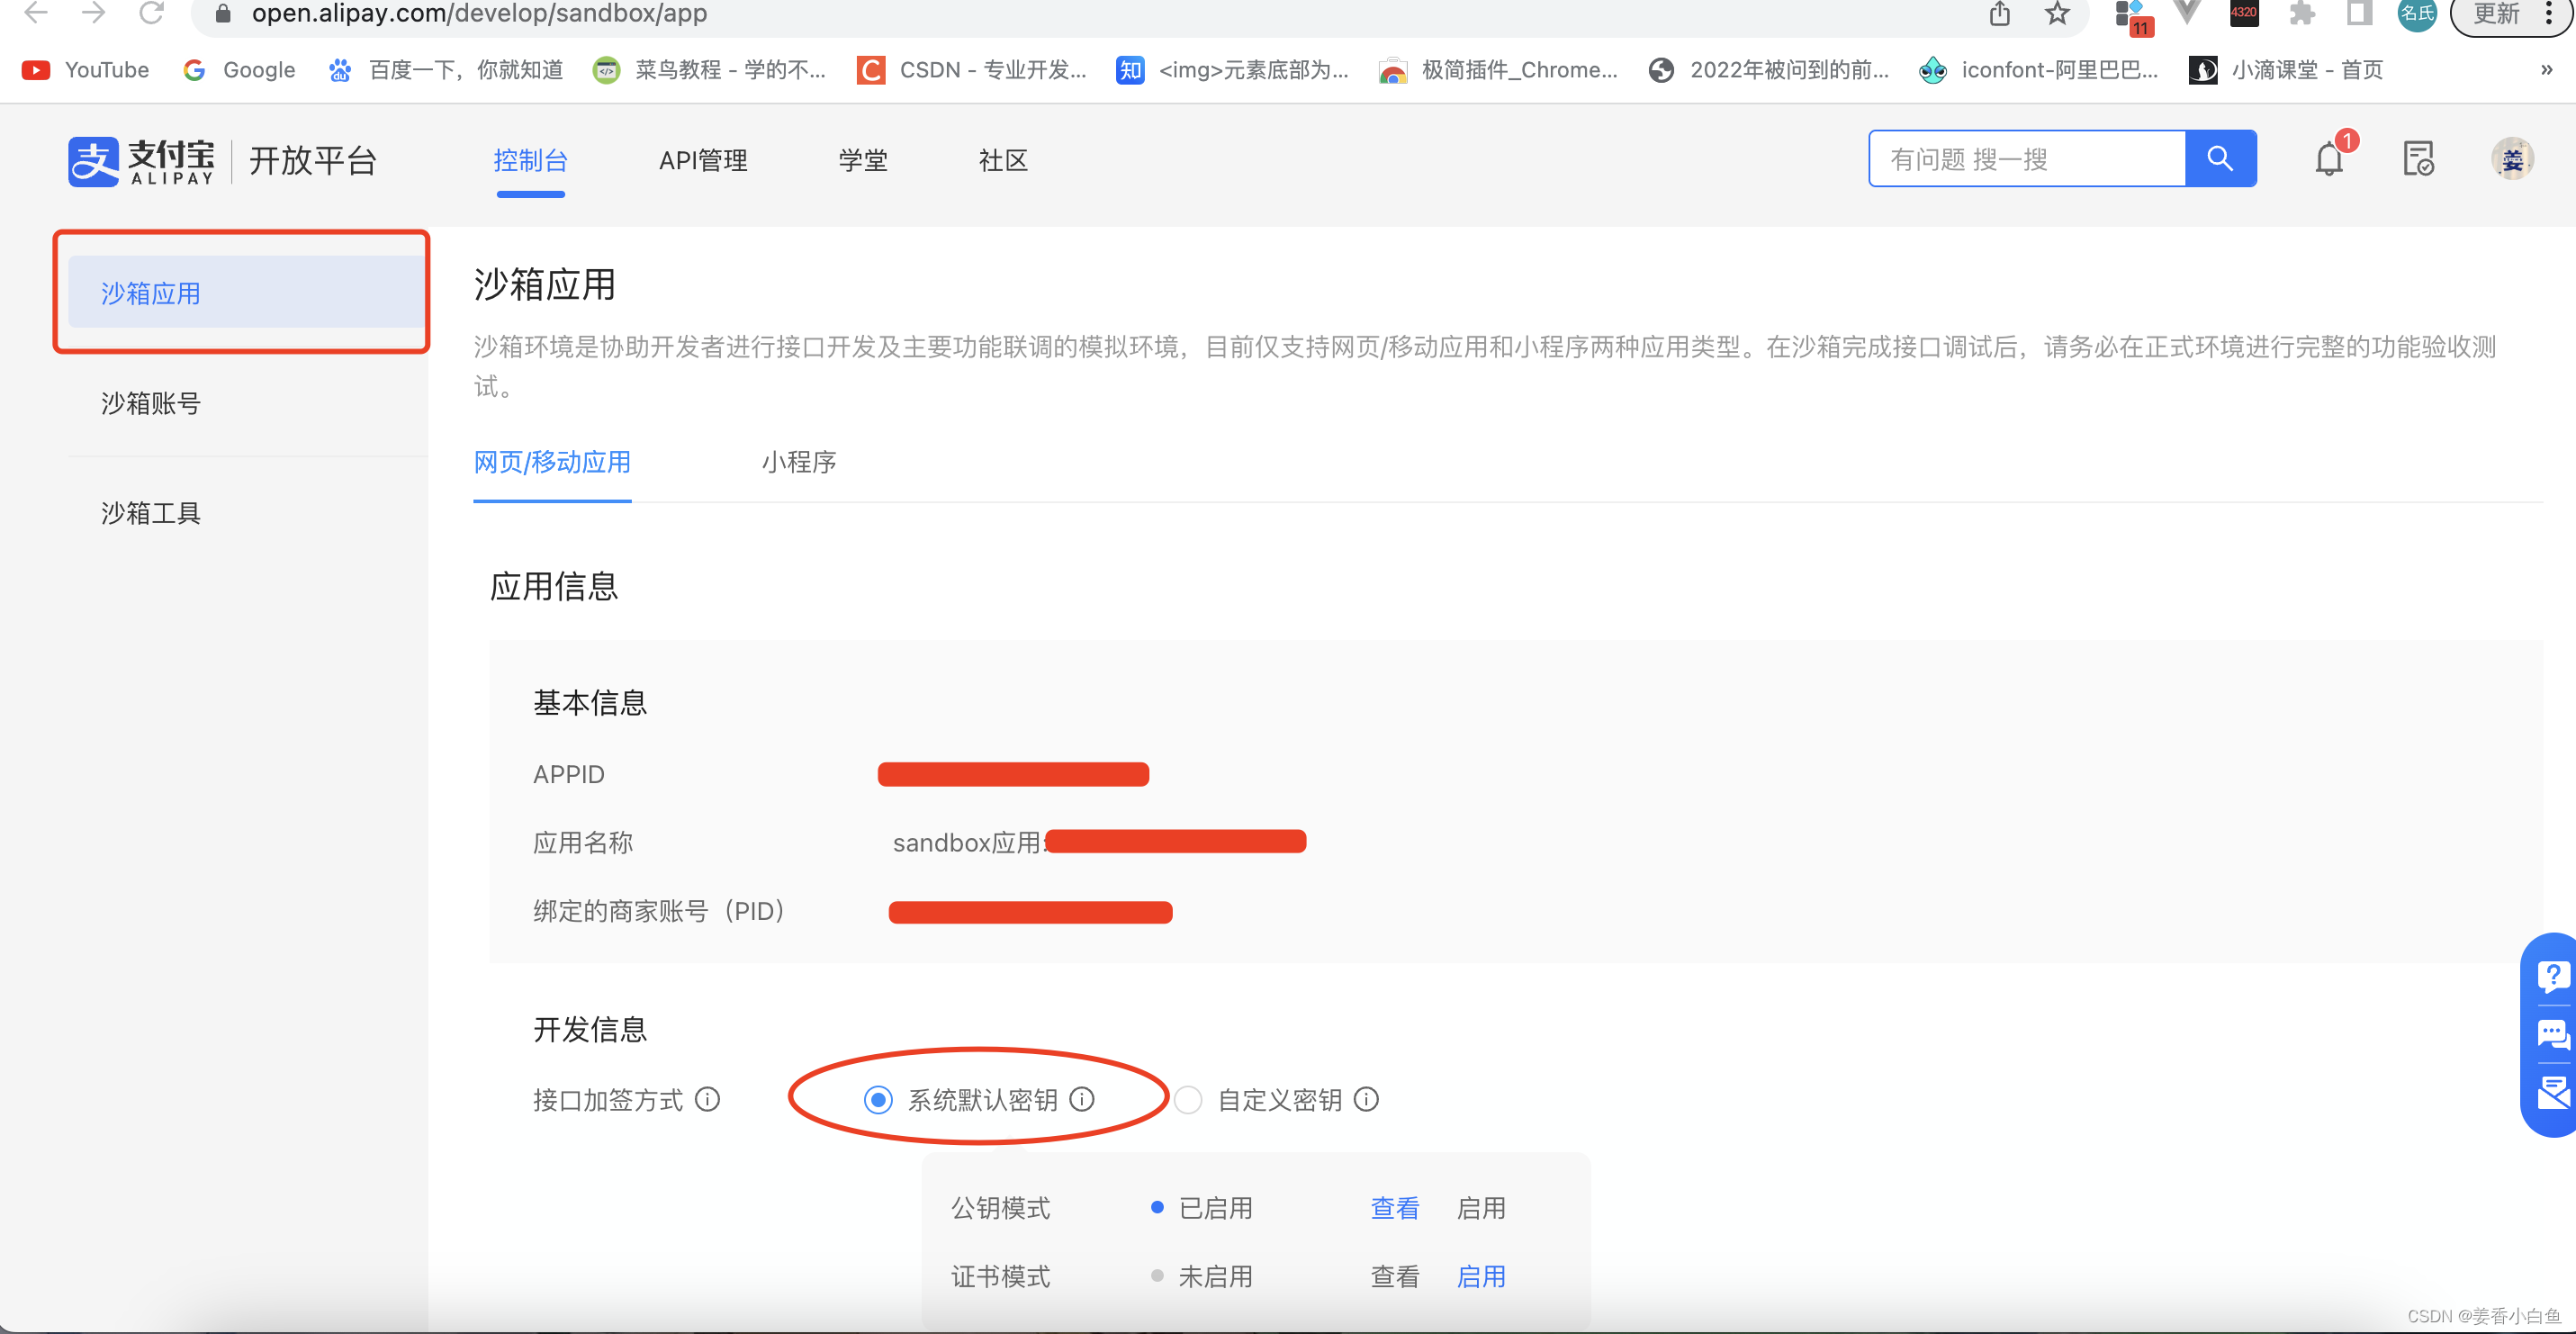
Task: Click the browser address bar URL
Action: 479,13
